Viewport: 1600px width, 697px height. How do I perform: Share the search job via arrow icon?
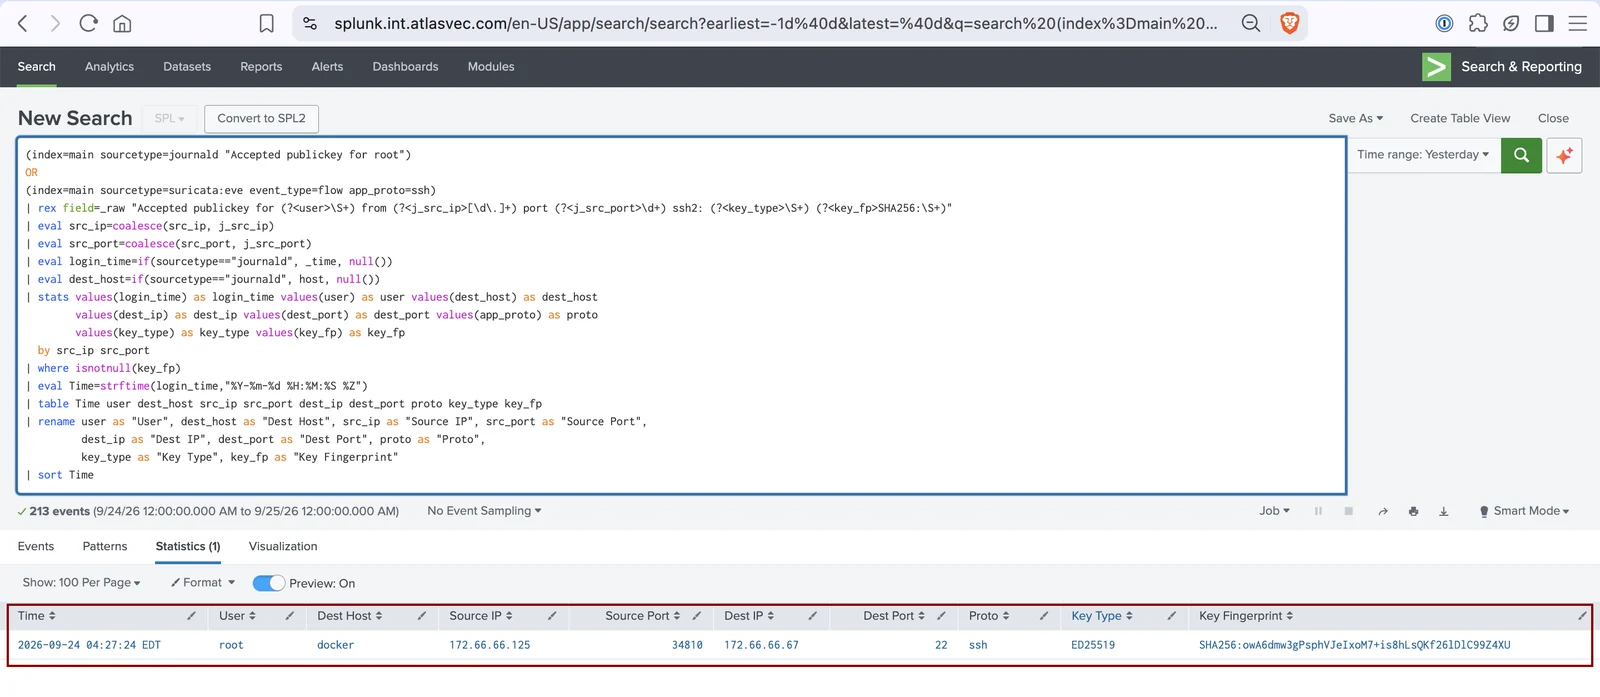[x=1383, y=511]
